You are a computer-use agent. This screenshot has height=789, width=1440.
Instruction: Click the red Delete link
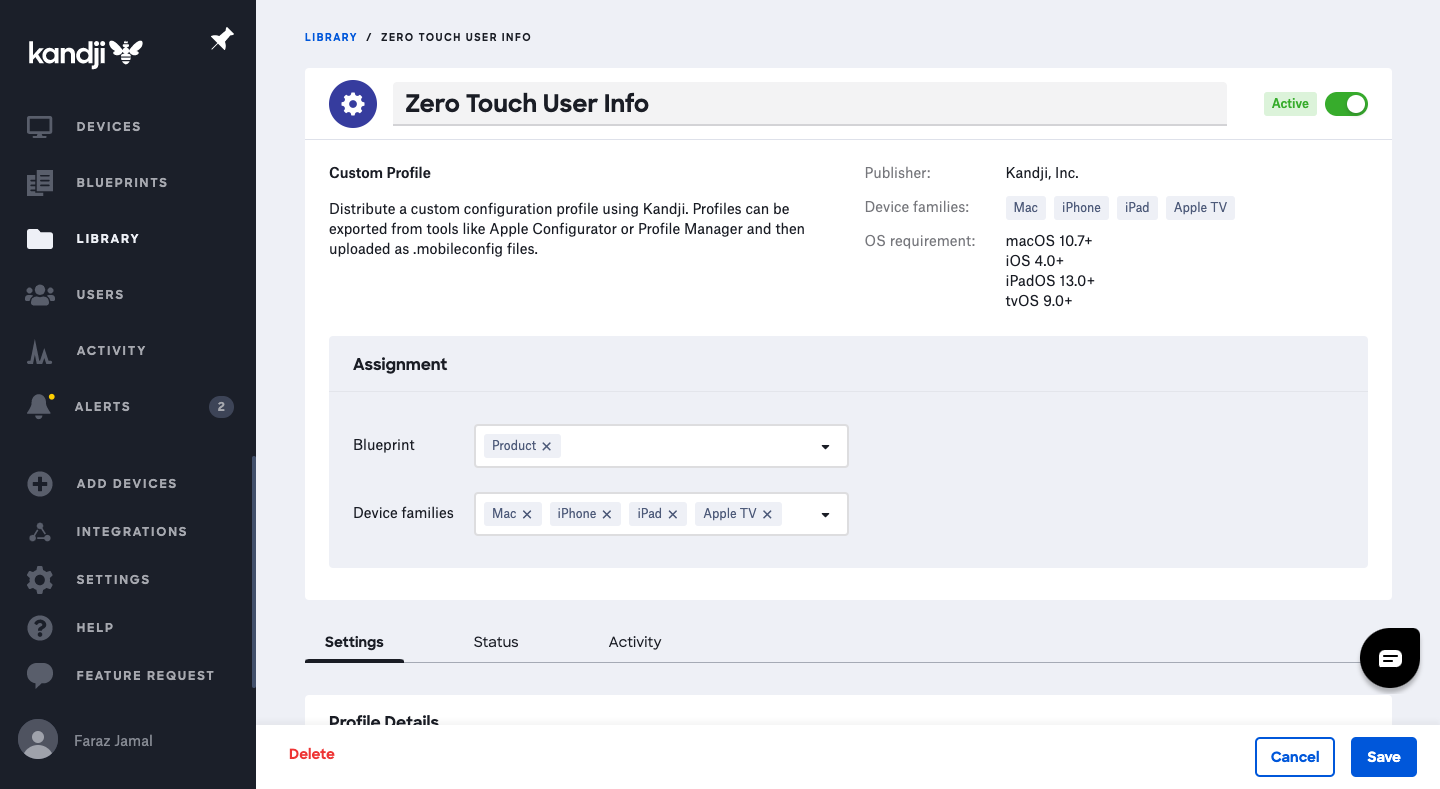tap(312, 754)
